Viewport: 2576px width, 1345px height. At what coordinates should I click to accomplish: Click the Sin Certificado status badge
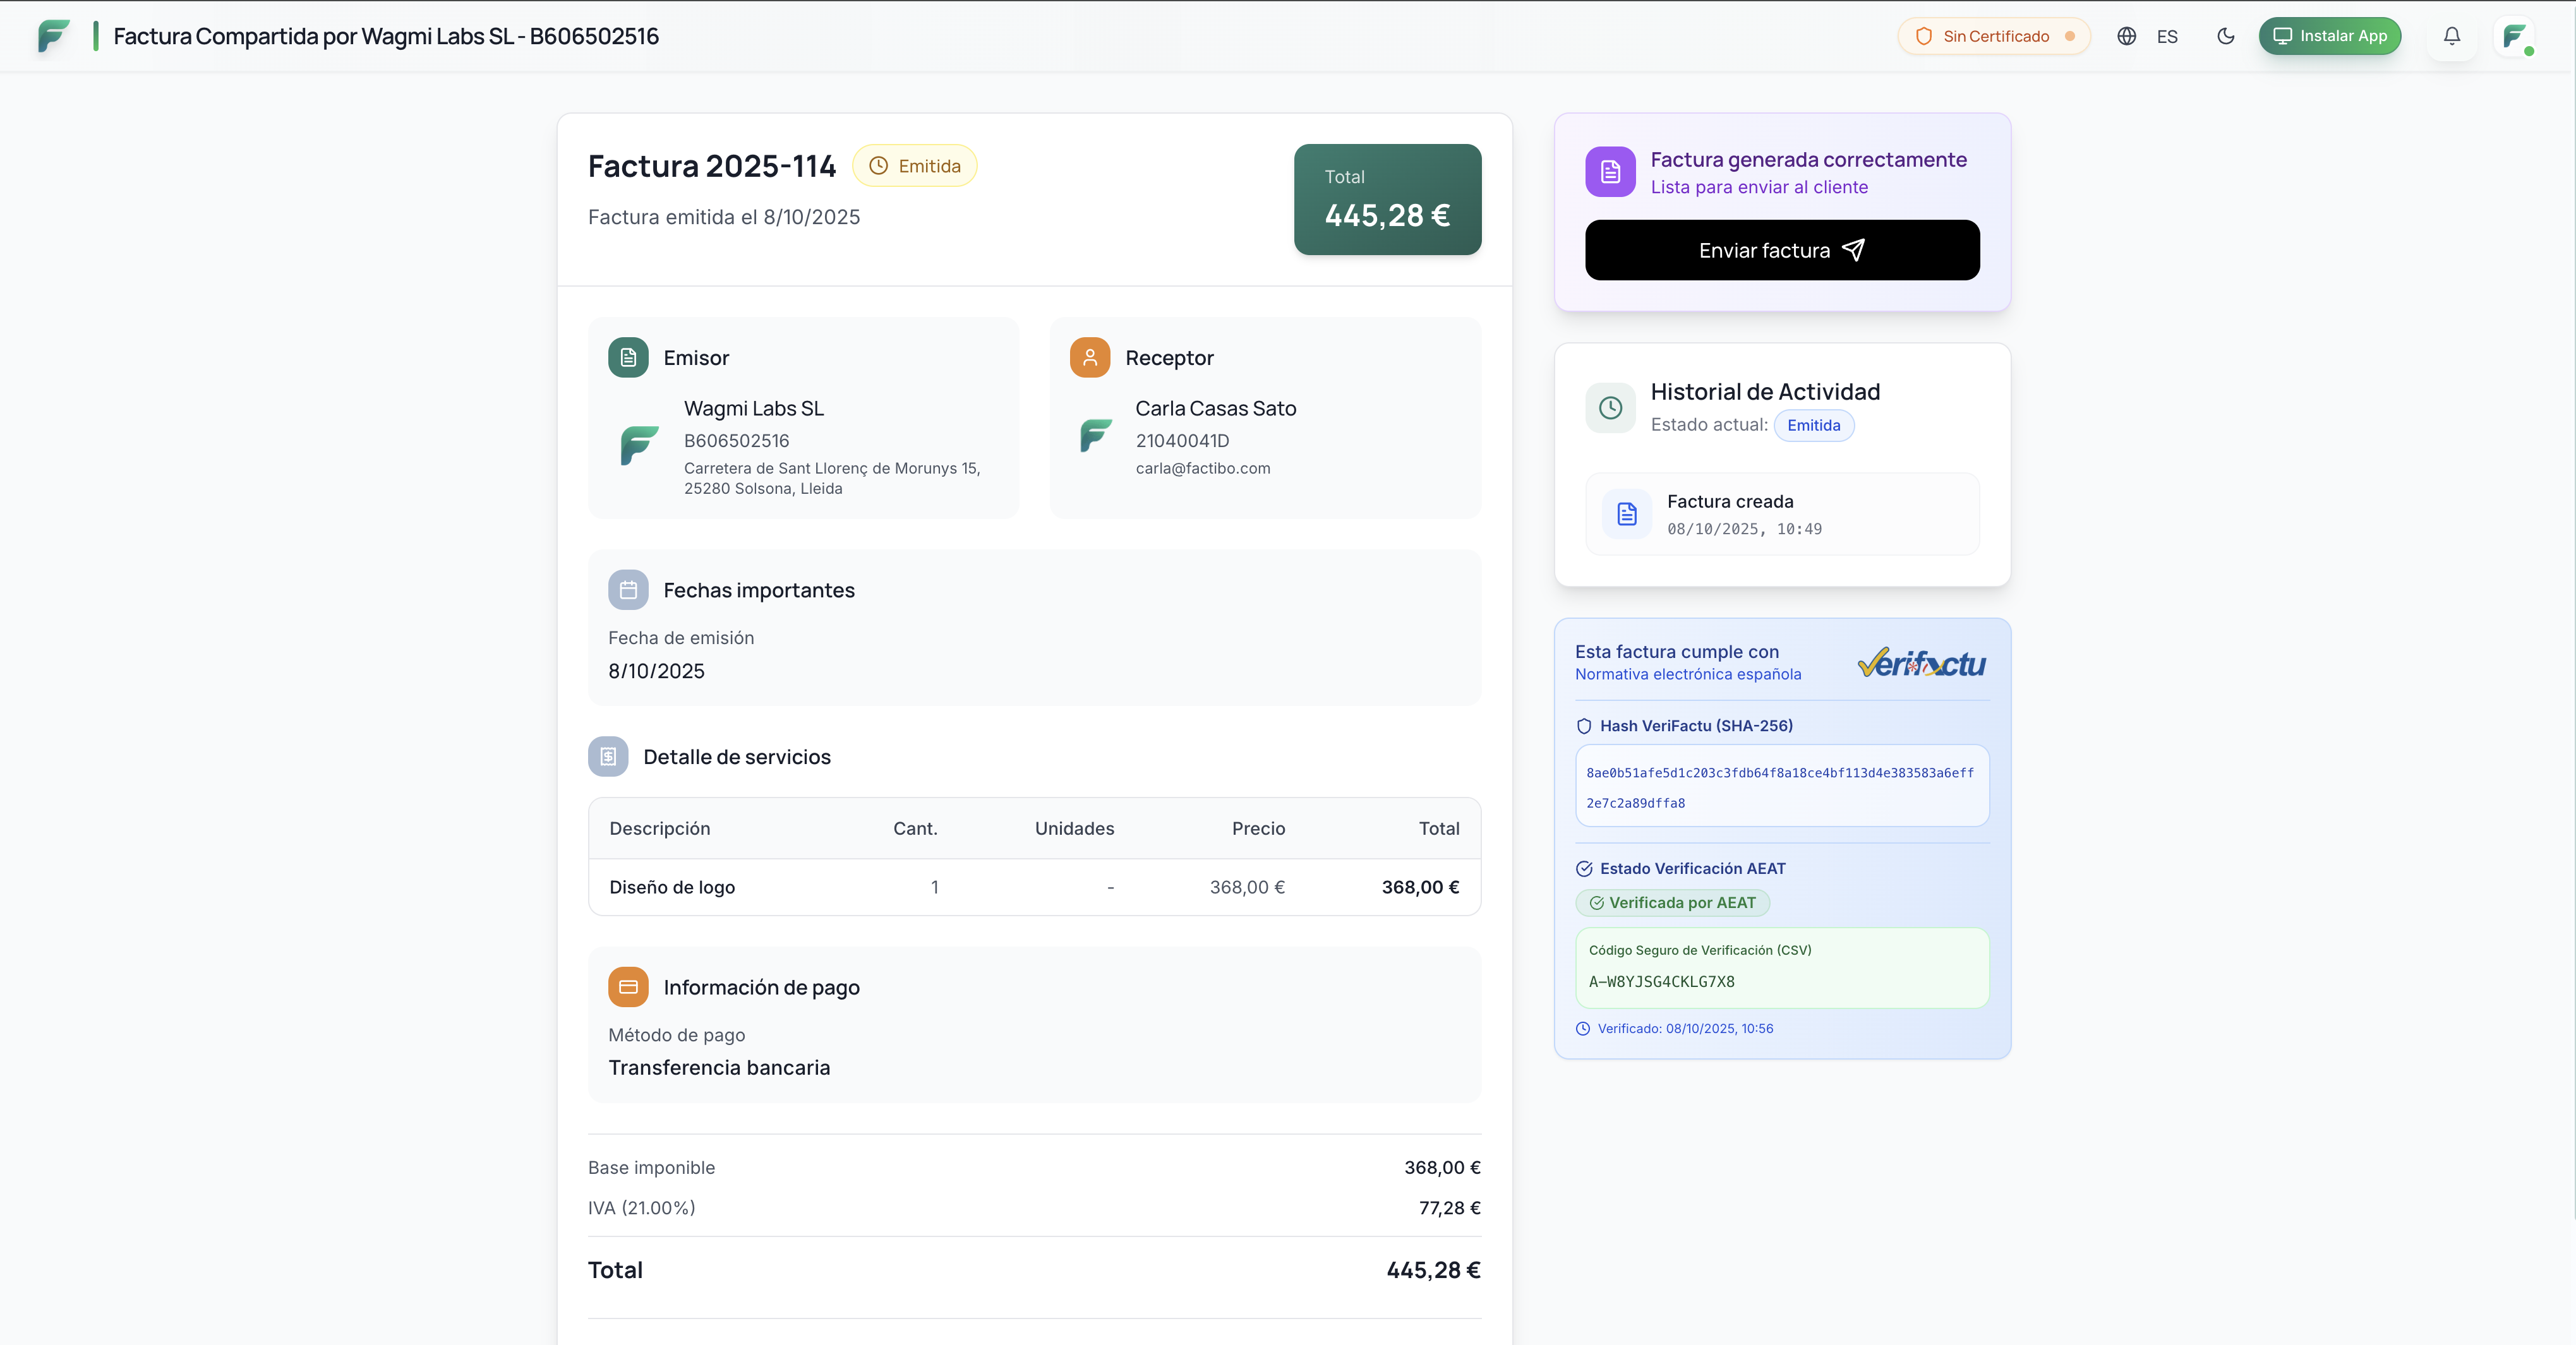(x=1994, y=36)
